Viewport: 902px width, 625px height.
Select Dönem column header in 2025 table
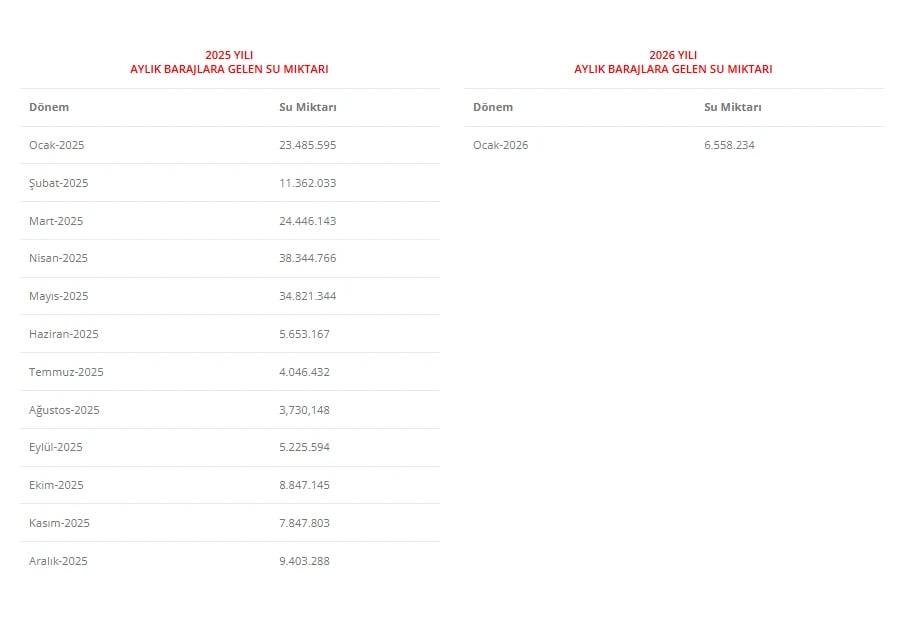click(49, 107)
